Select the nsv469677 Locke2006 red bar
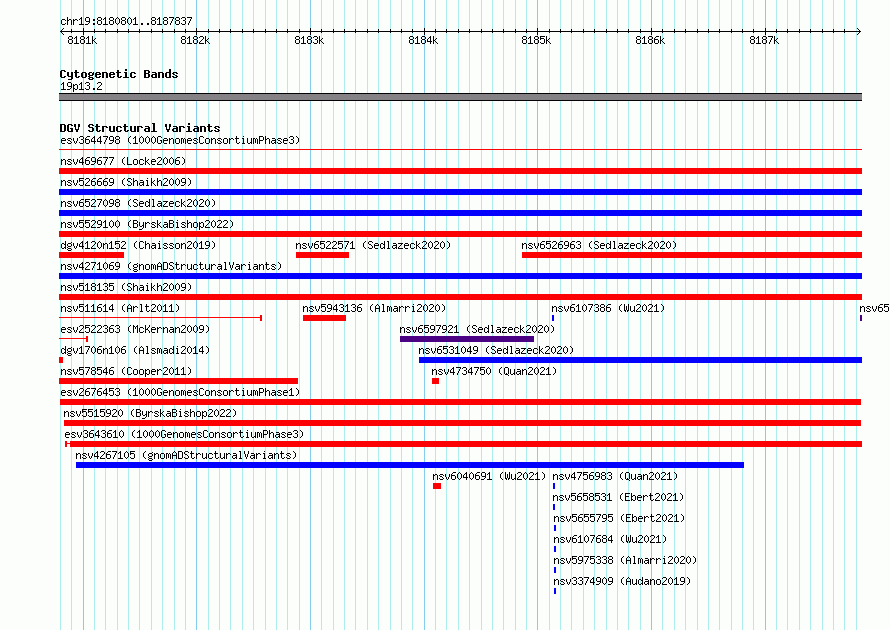This screenshot has width=890, height=630. [x=460, y=171]
